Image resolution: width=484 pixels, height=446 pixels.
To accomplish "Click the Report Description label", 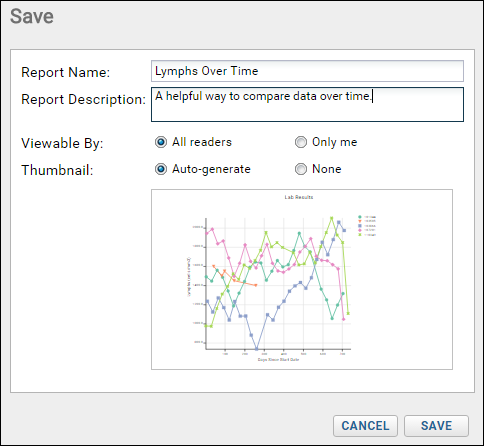I will [84, 99].
